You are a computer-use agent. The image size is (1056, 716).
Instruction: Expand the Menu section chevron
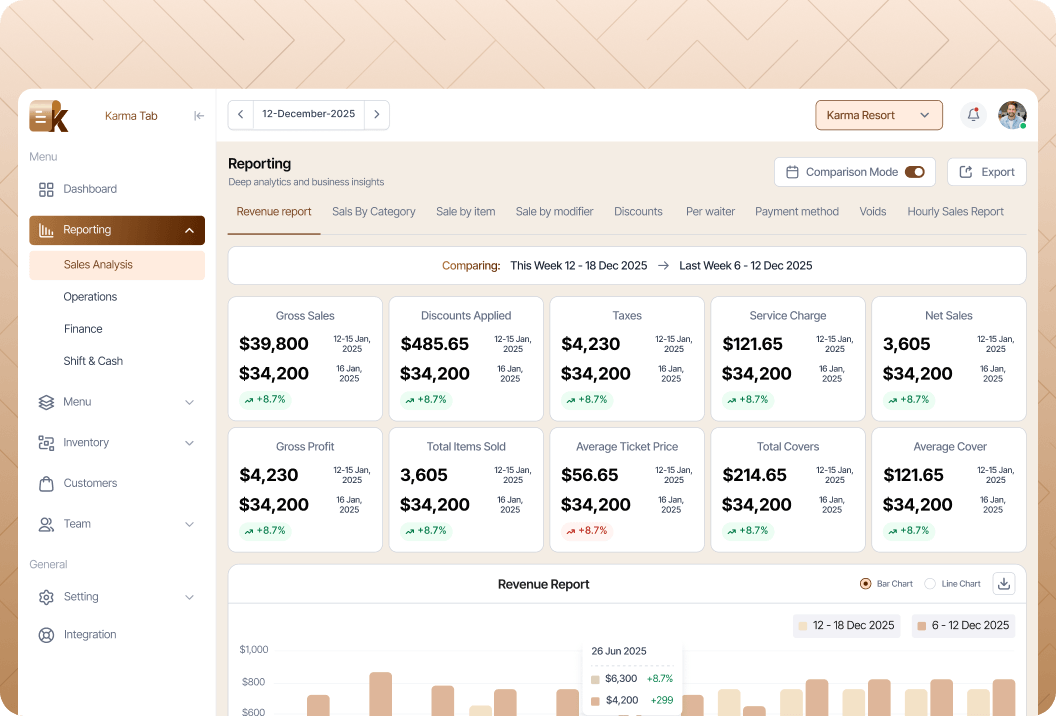189,402
